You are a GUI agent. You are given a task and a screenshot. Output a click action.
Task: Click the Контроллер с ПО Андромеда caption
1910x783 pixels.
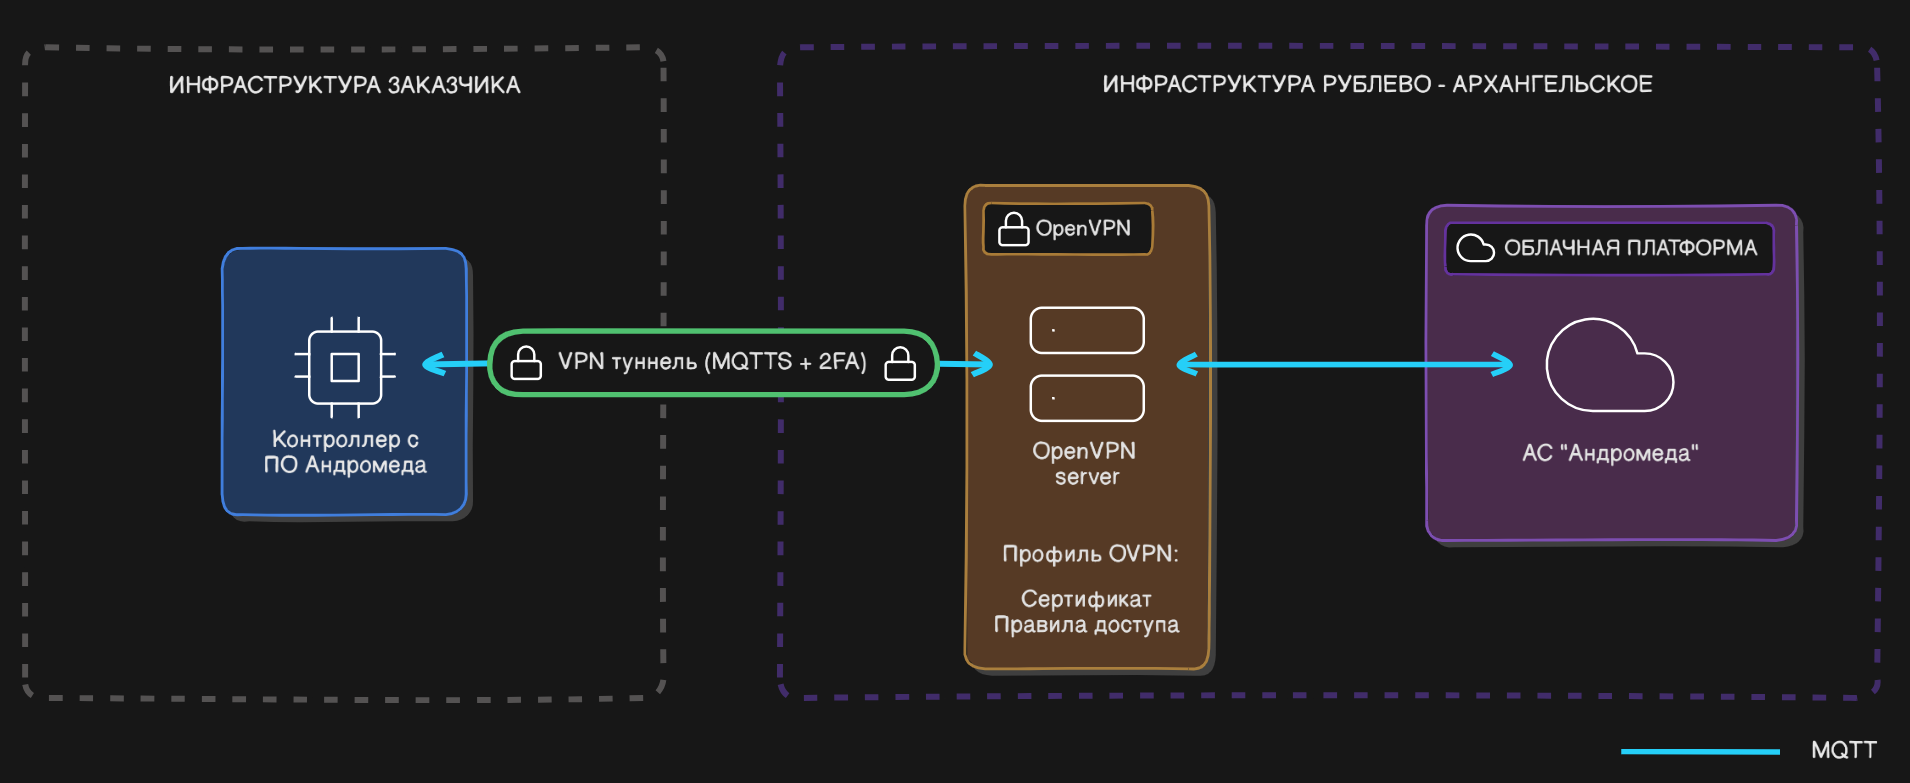click(345, 452)
